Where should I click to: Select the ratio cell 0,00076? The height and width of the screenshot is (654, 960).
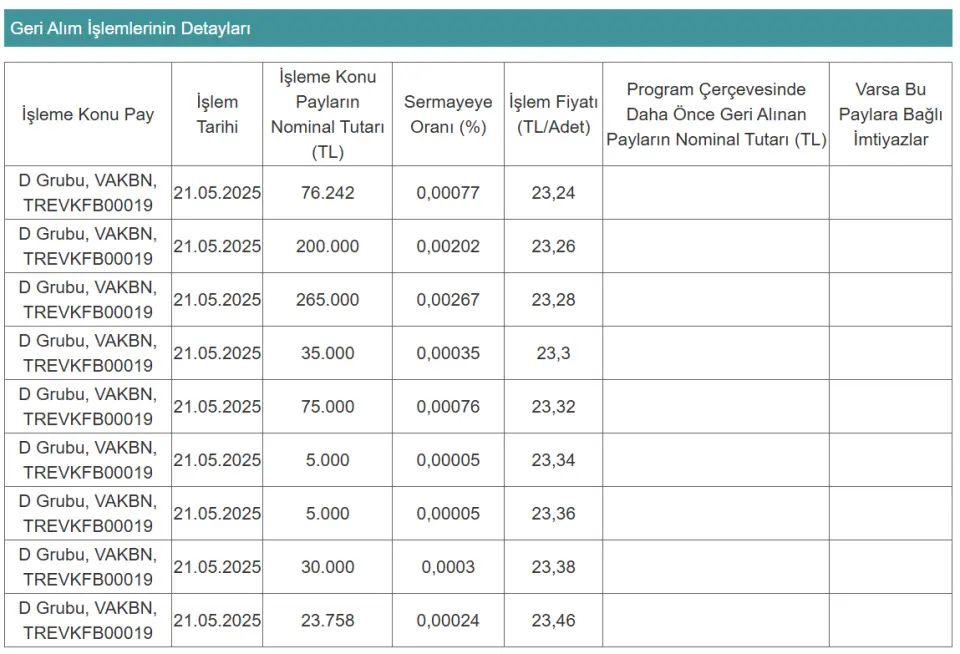[448, 407]
